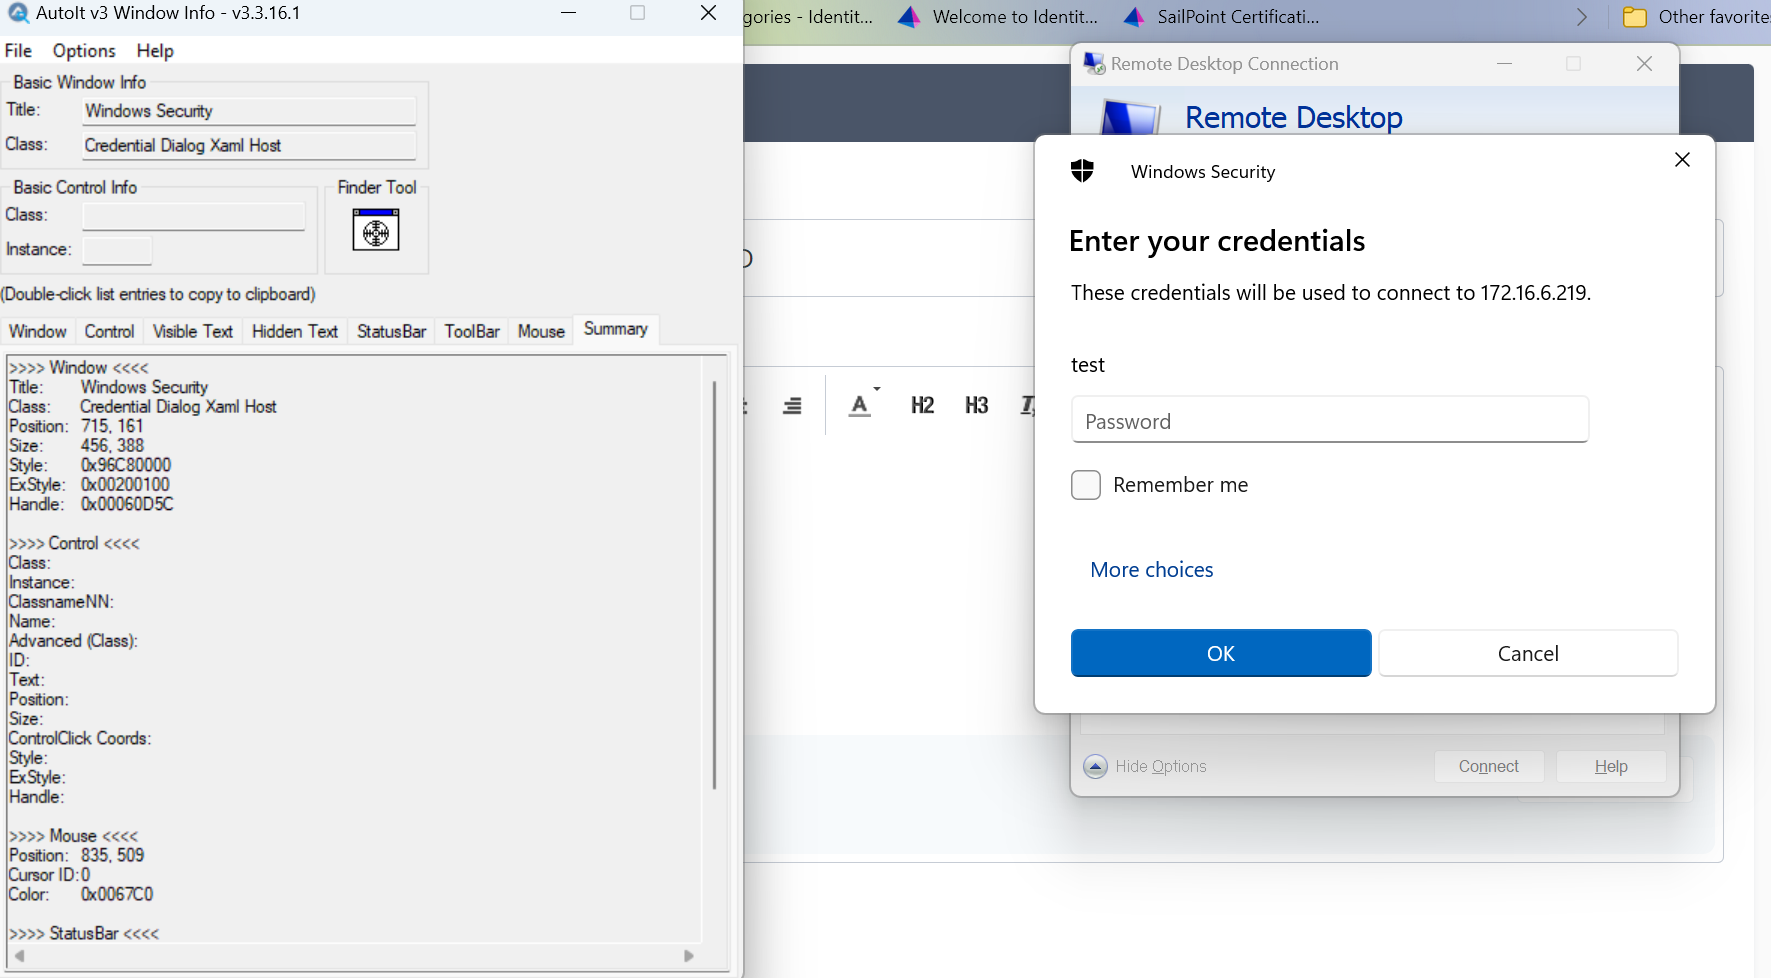Expand the bookmarks overflow chevron
Image resolution: width=1771 pixels, height=978 pixels.
[1581, 17]
